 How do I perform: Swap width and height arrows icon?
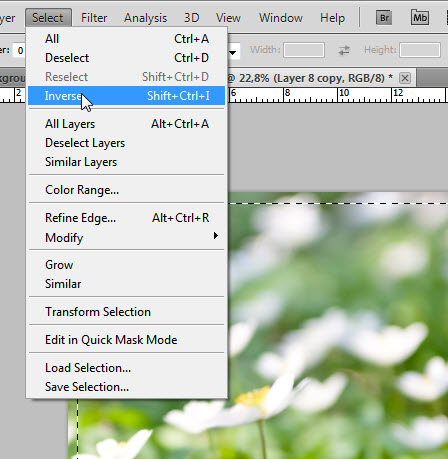[x=344, y=50]
